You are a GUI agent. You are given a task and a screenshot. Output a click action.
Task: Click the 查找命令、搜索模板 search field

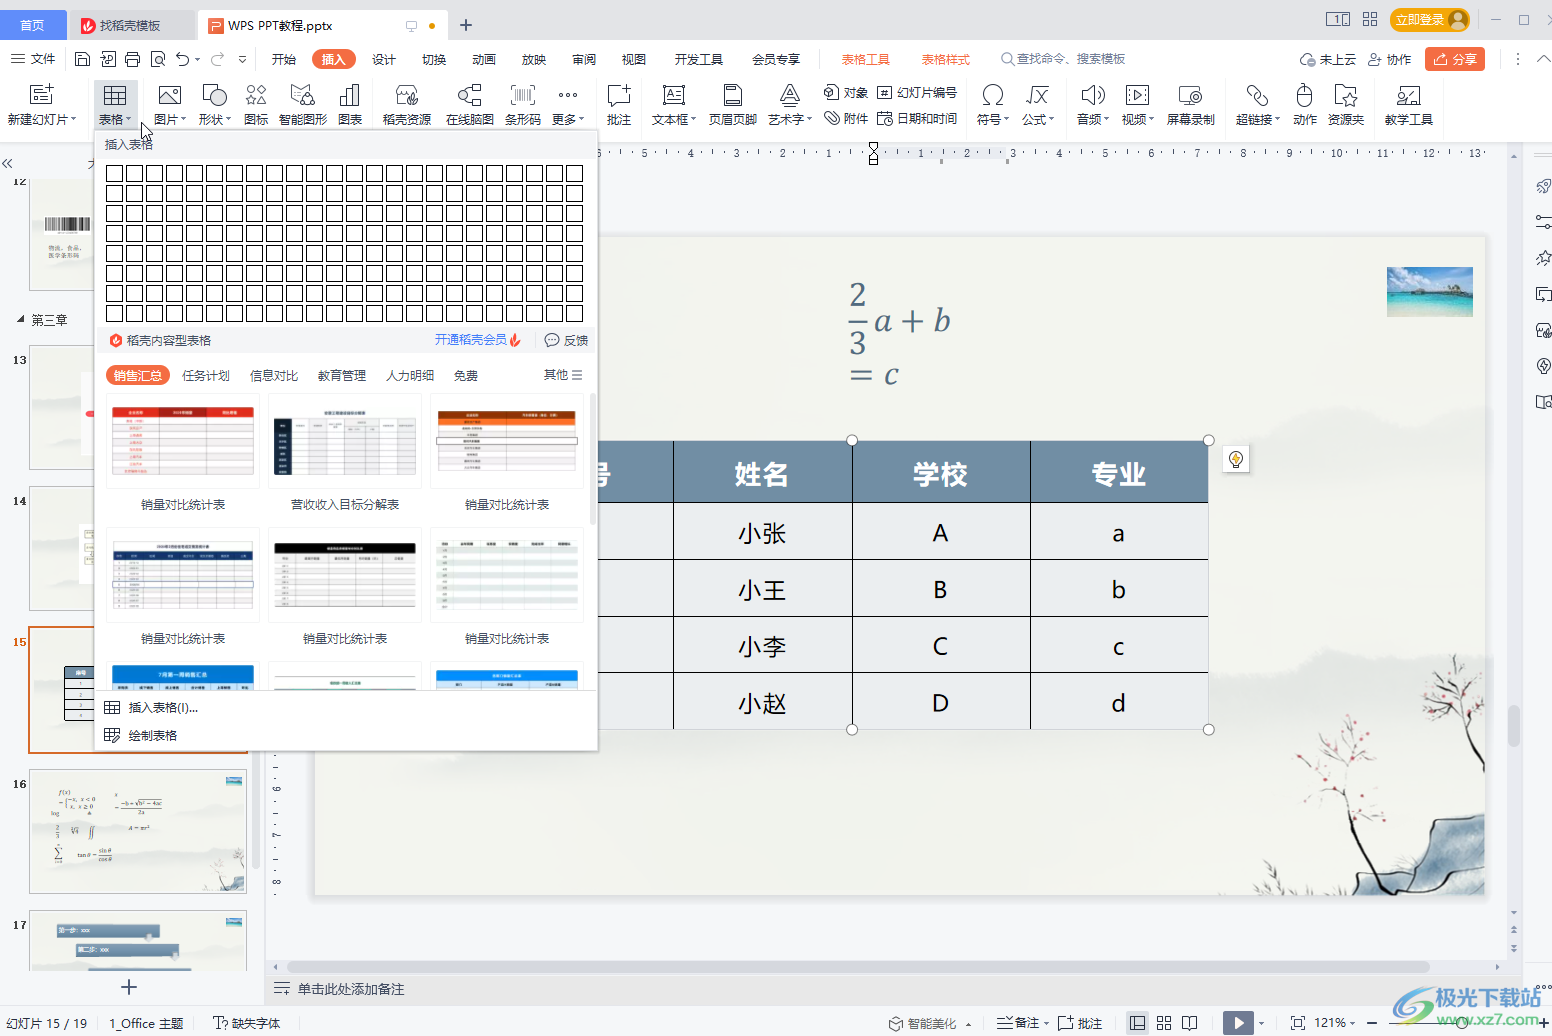[1063, 59]
